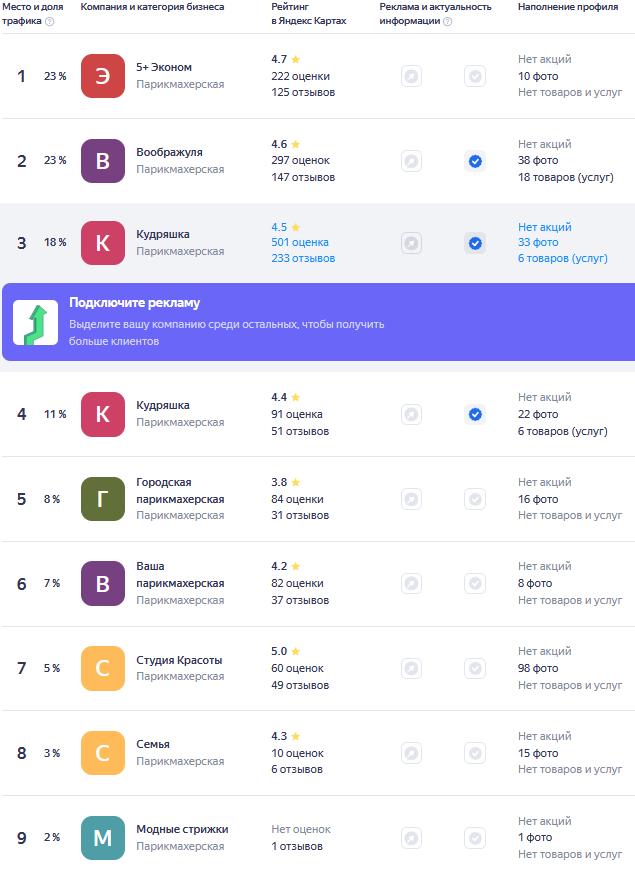Click the company name '5+ Эконом'
The width and height of the screenshot is (635, 870).
click(x=164, y=67)
